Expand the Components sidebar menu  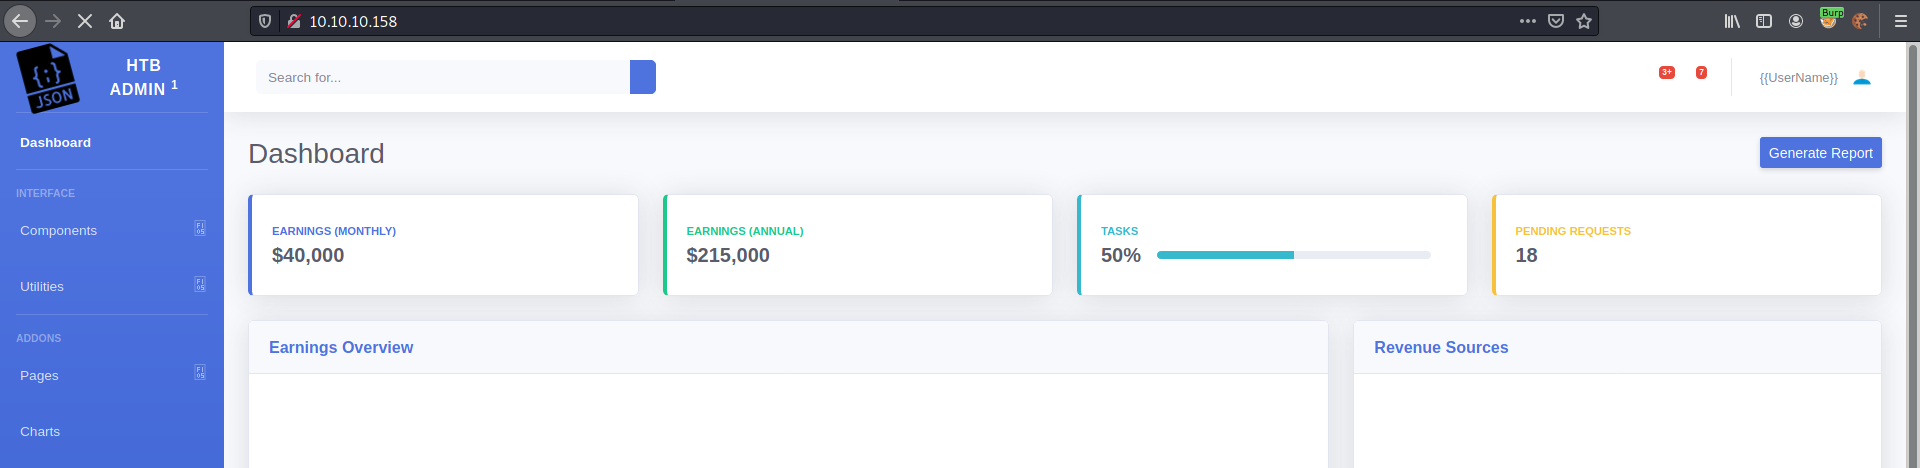(112, 230)
